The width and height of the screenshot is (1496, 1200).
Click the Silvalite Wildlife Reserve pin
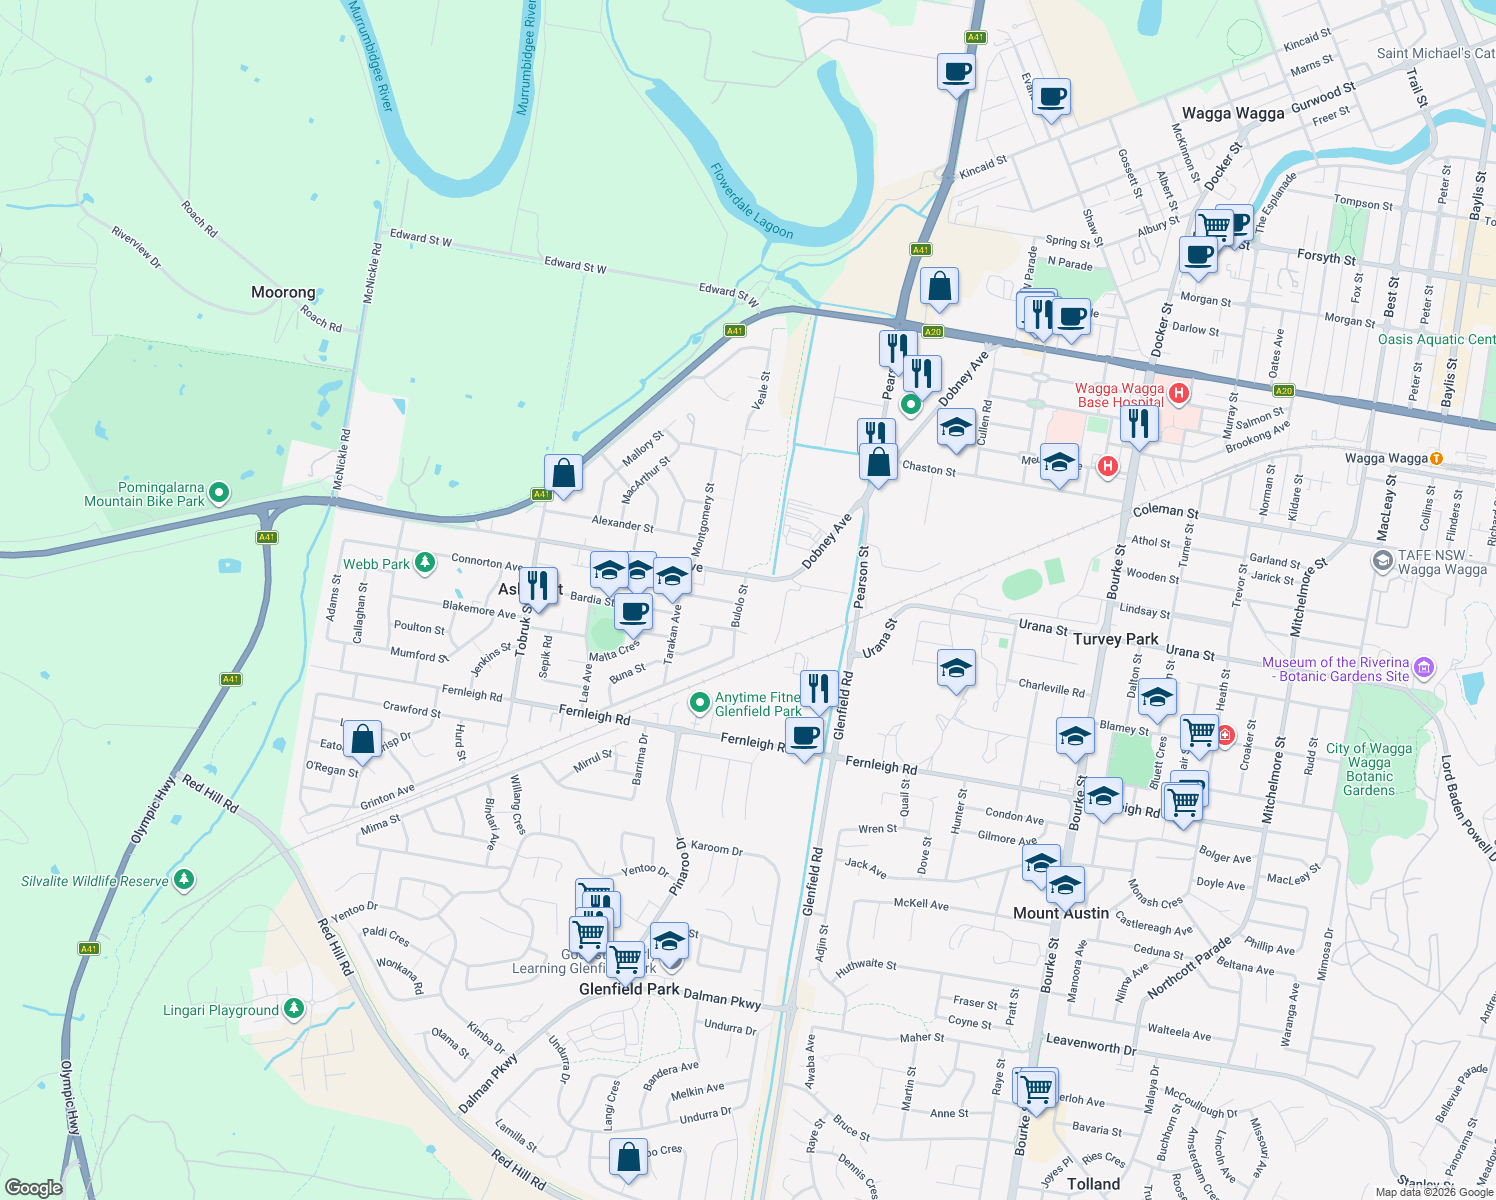(183, 880)
